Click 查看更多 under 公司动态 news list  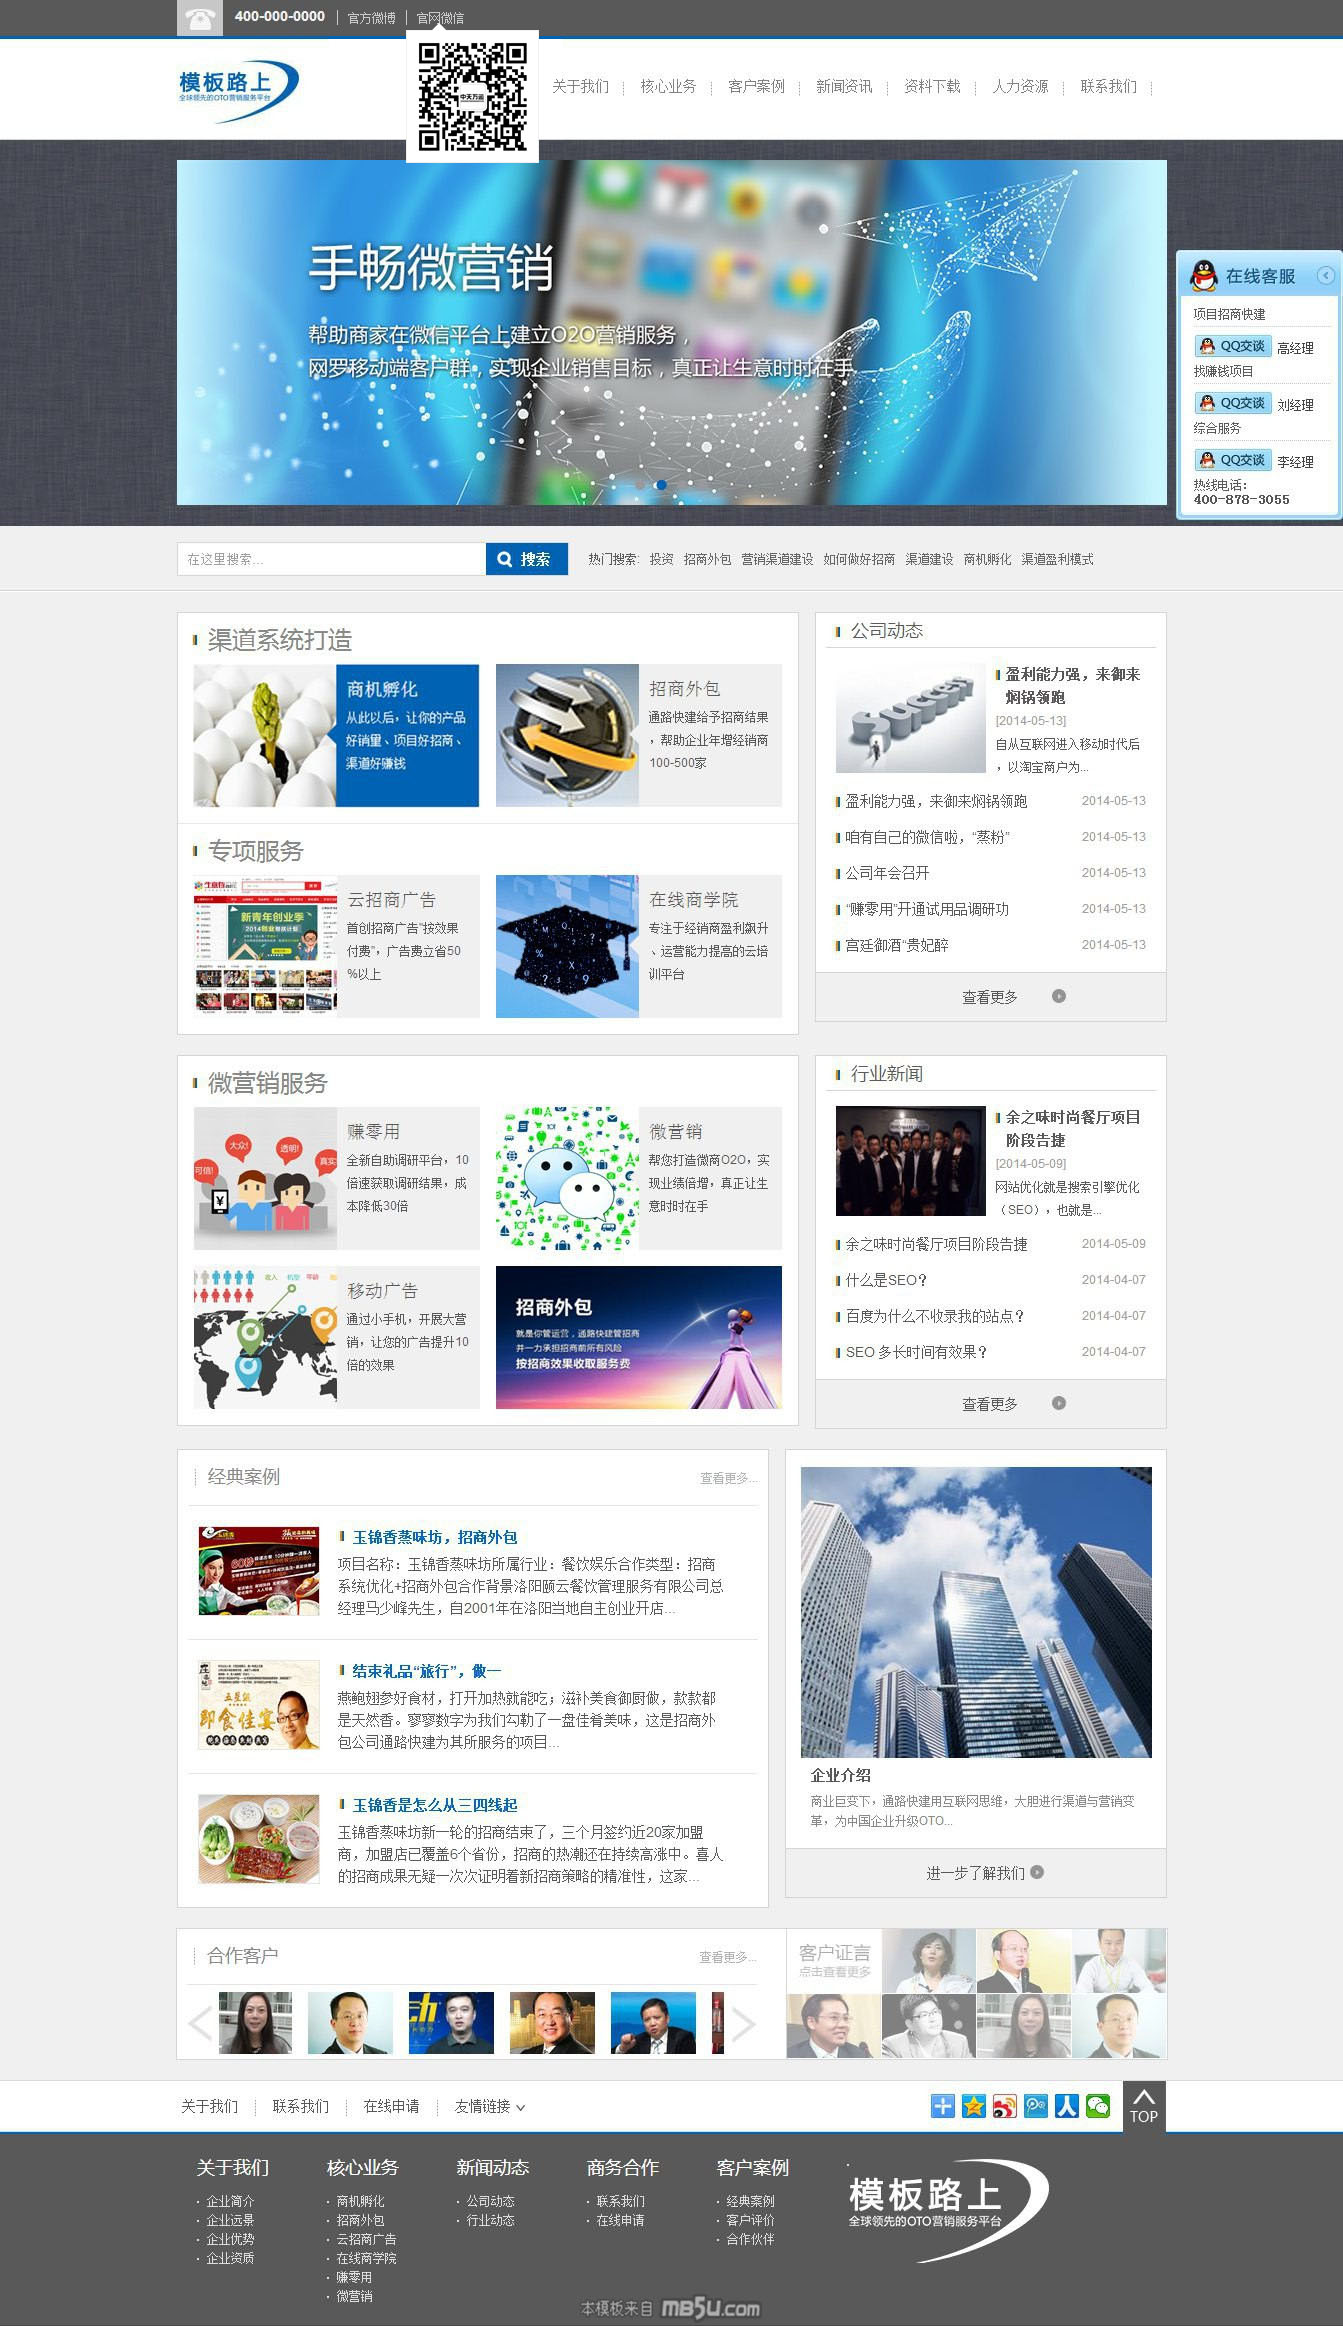(x=990, y=997)
